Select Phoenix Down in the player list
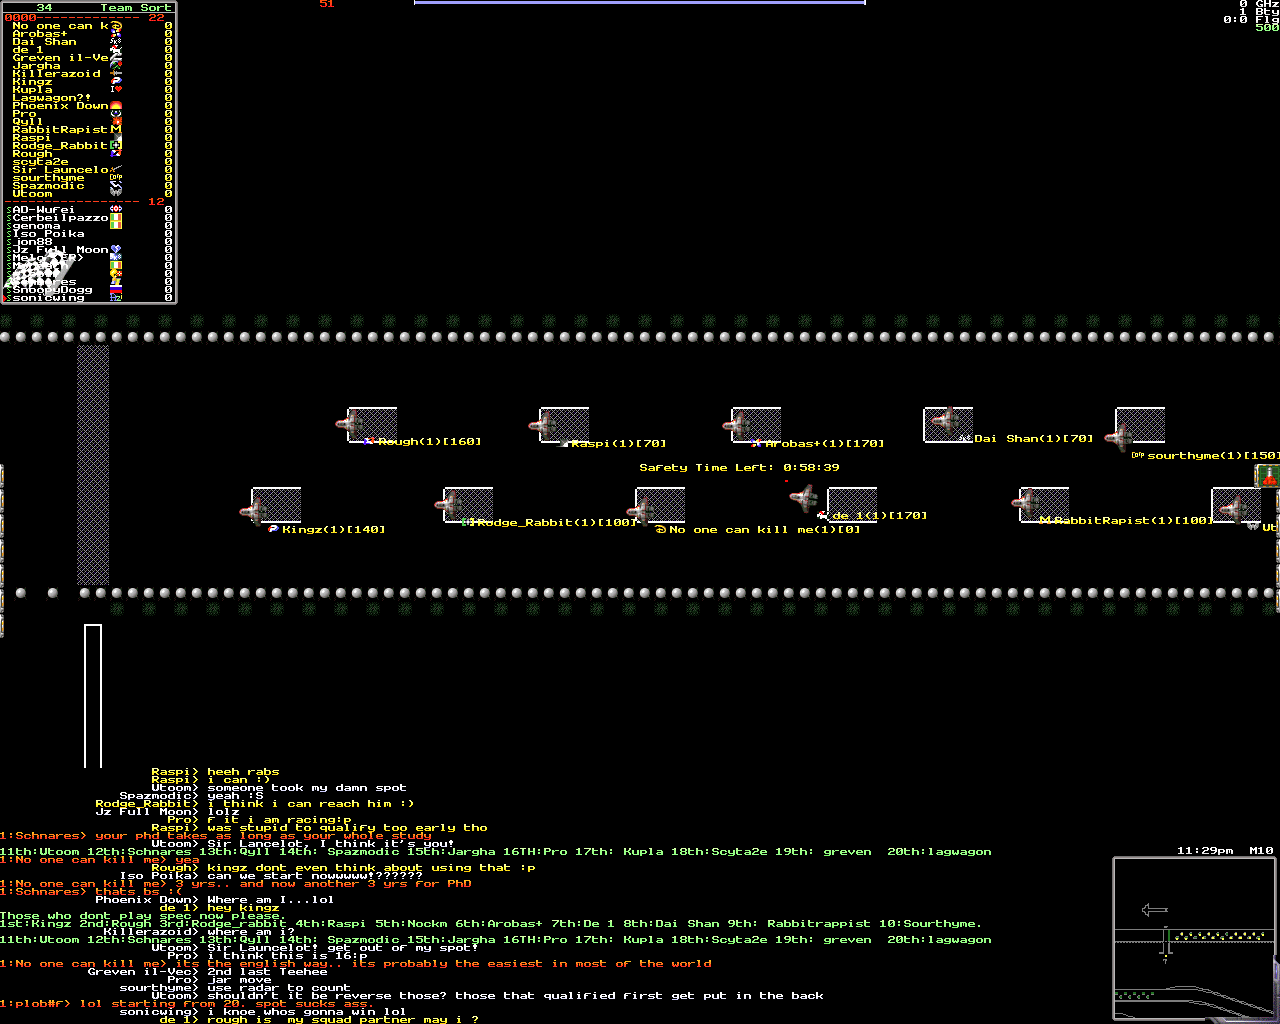1280x1024 pixels. [x=60, y=106]
